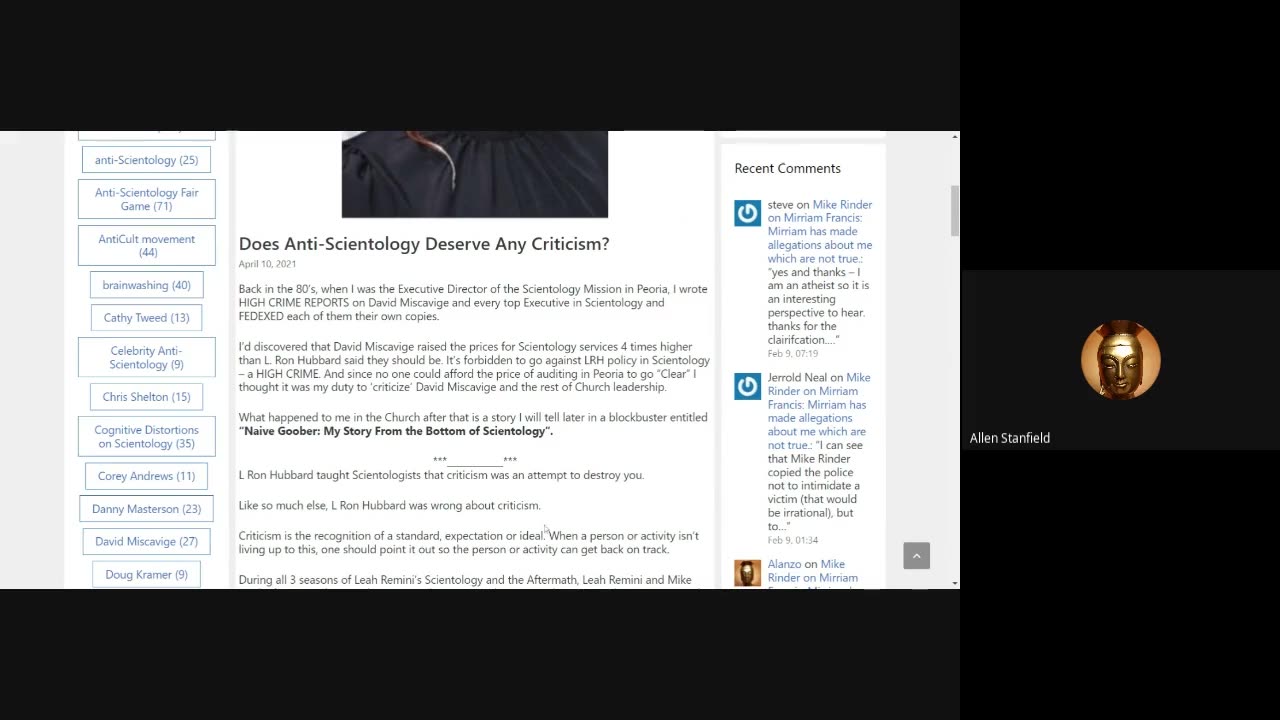The image size is (1280, 720).
Task: Open the Alanzo commenter name link
Action: click(785, 564)
